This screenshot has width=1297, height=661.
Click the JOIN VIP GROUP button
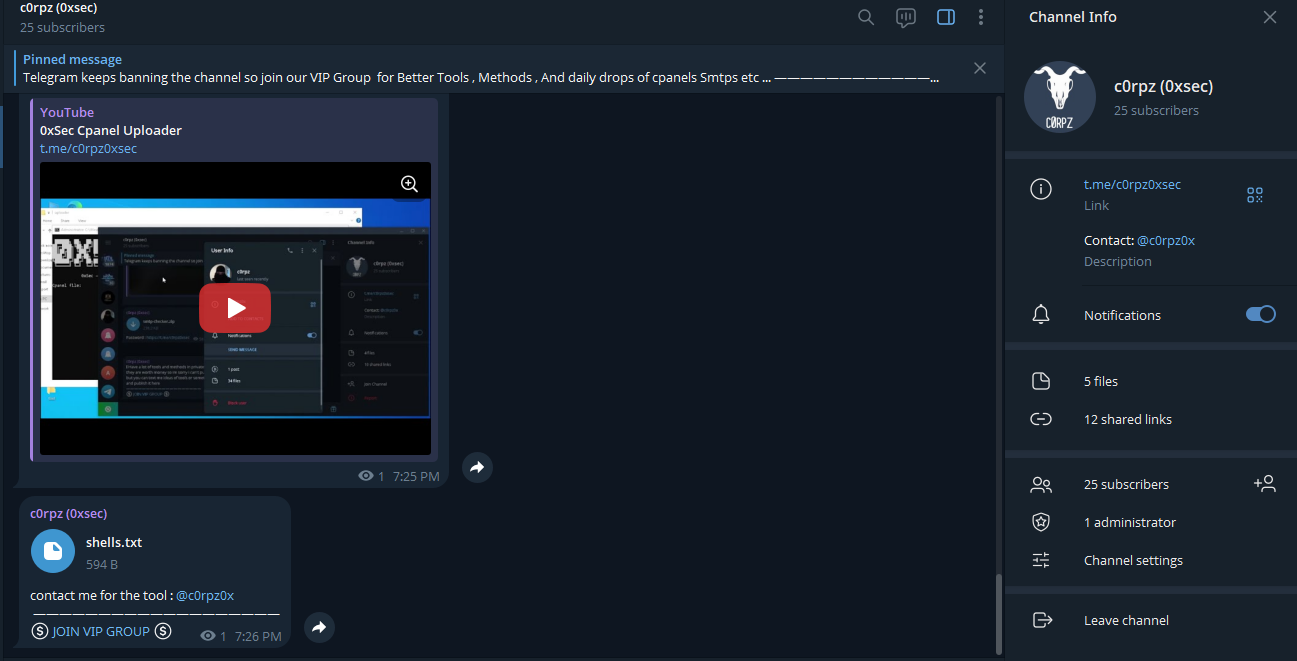coord(100,631)
